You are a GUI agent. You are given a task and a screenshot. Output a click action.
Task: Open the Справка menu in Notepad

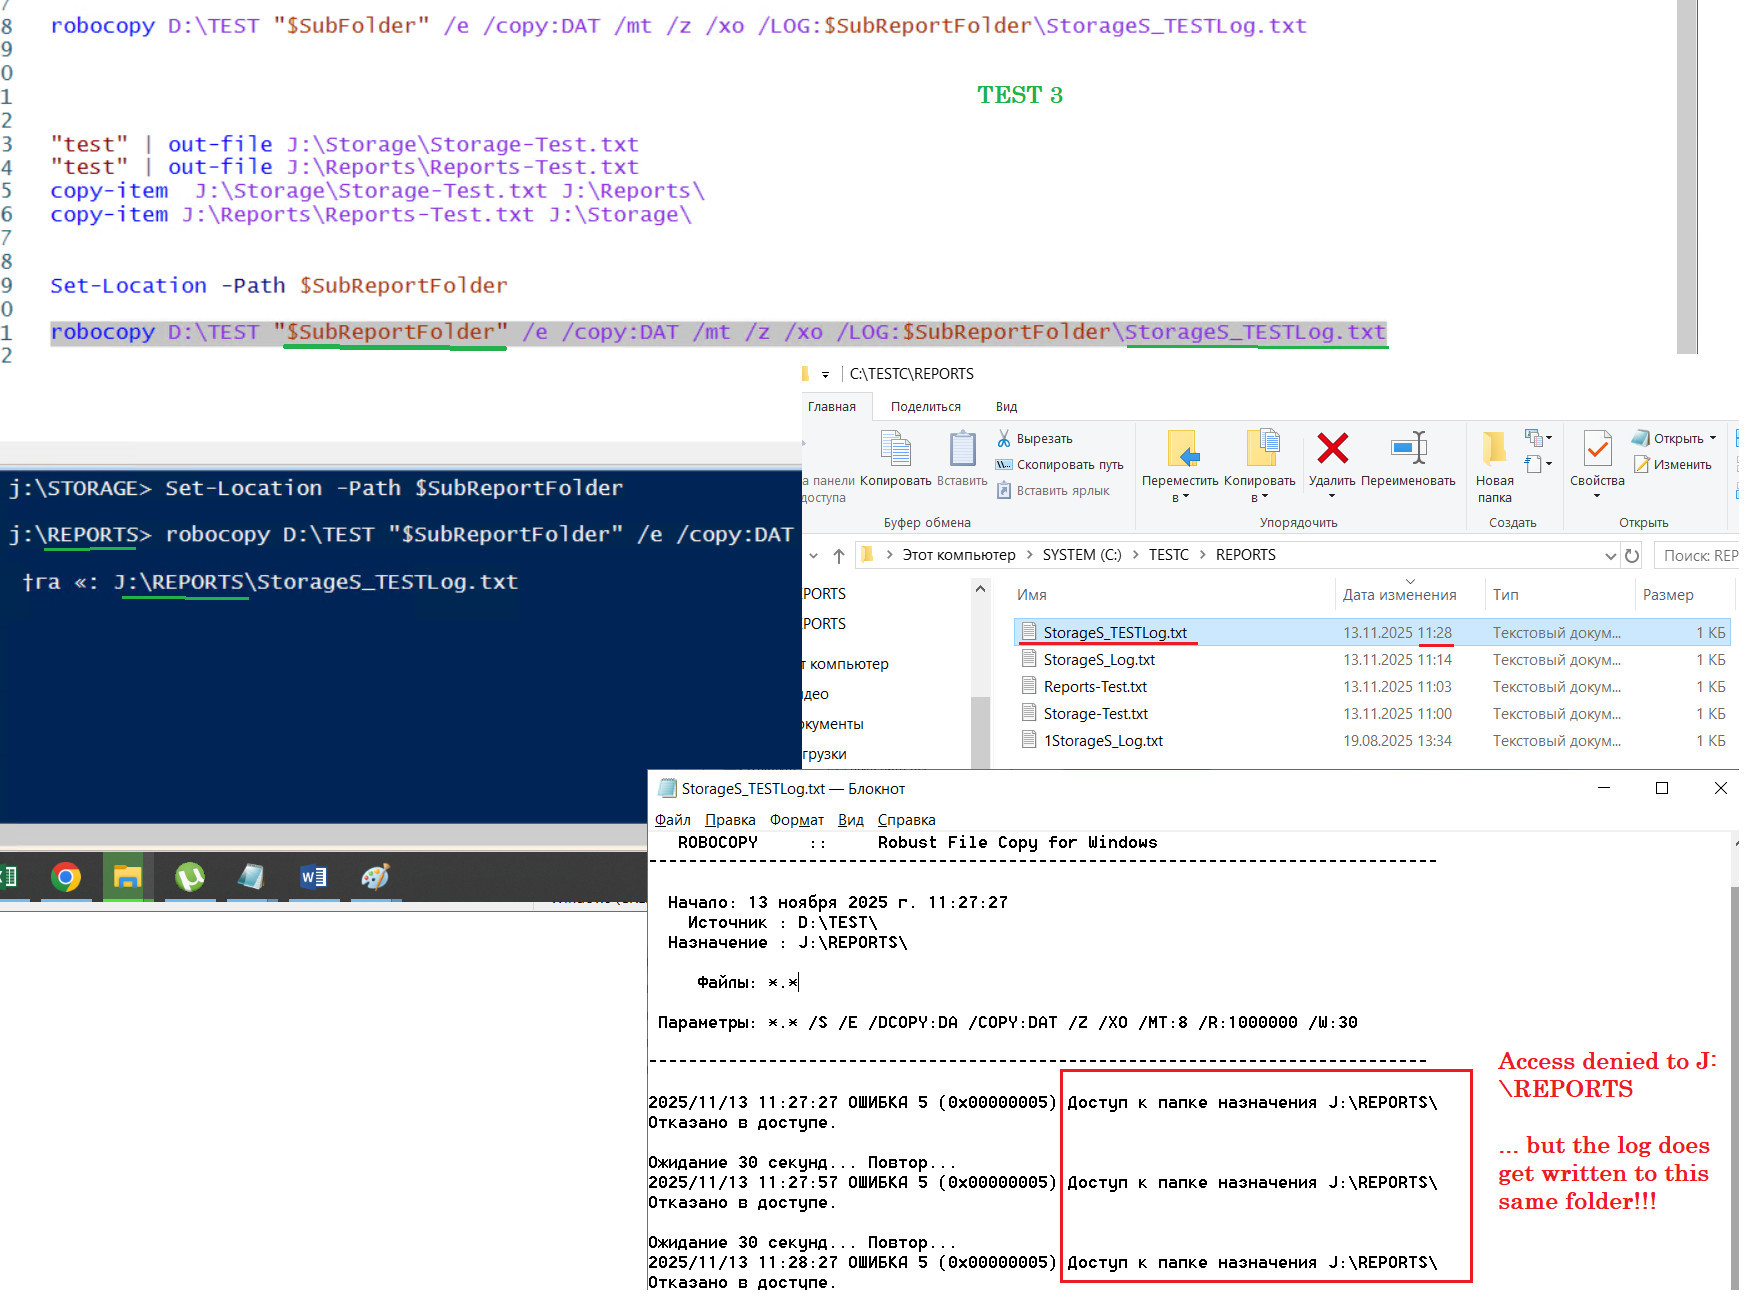[907, 820]
